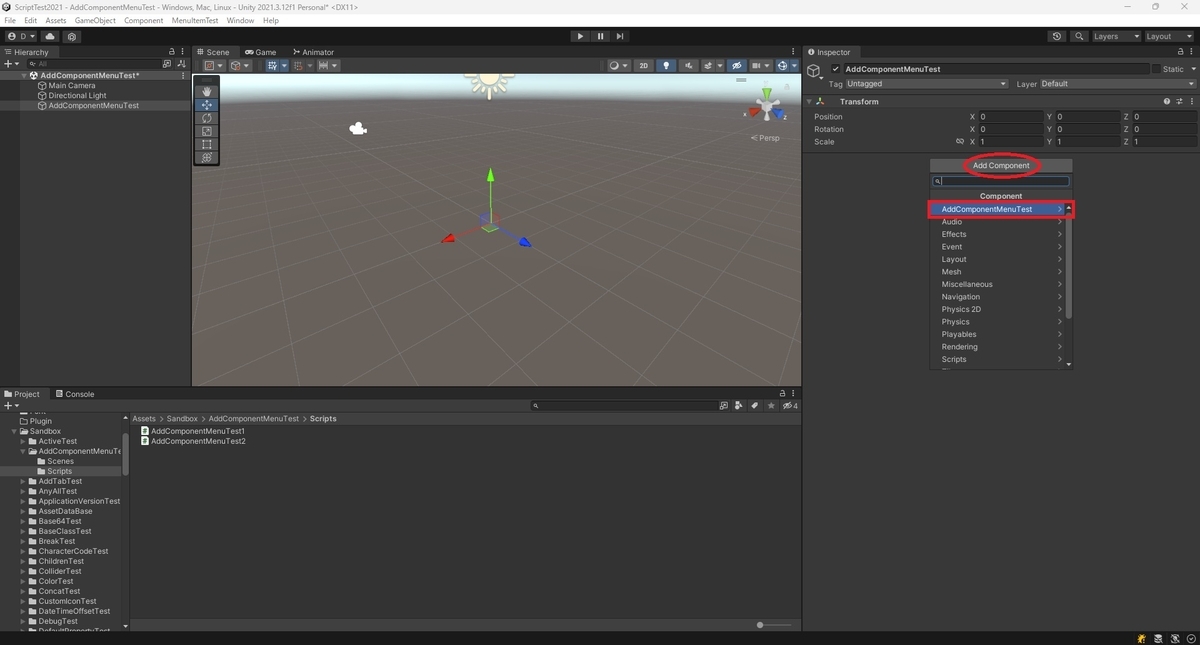Select AddComponentMenuTest2 script
The height and width of the screenshot is (645, 1200).
[193, 441]
